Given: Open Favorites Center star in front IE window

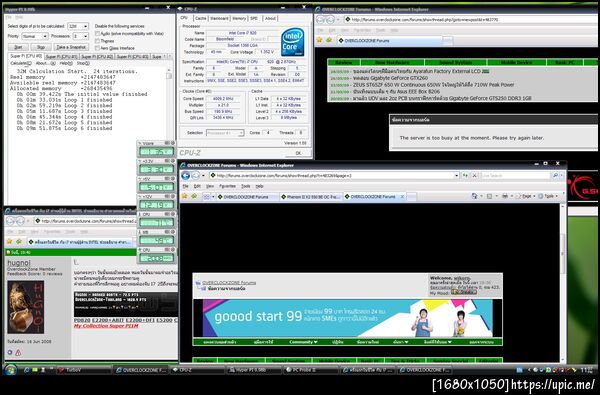Looking at the screenshot, I should tap(185, 196).
